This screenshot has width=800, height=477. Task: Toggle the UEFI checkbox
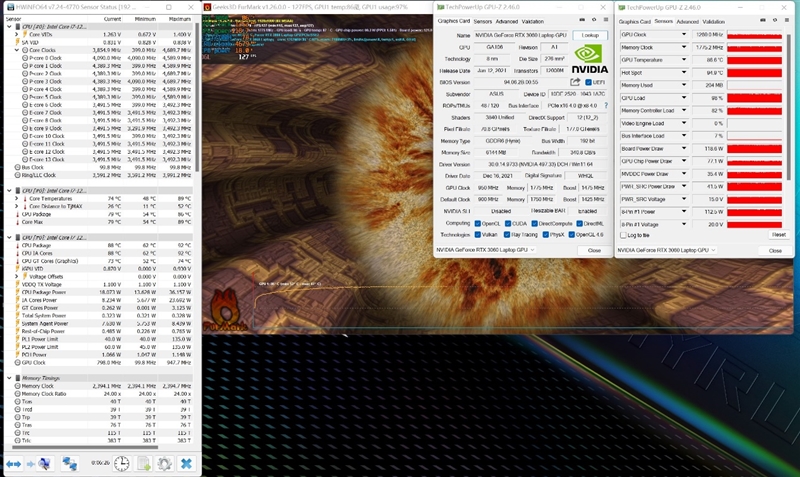[x=588, y=82]
